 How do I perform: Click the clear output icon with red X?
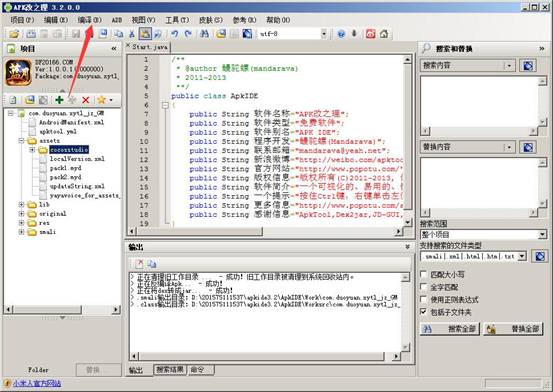140,264
